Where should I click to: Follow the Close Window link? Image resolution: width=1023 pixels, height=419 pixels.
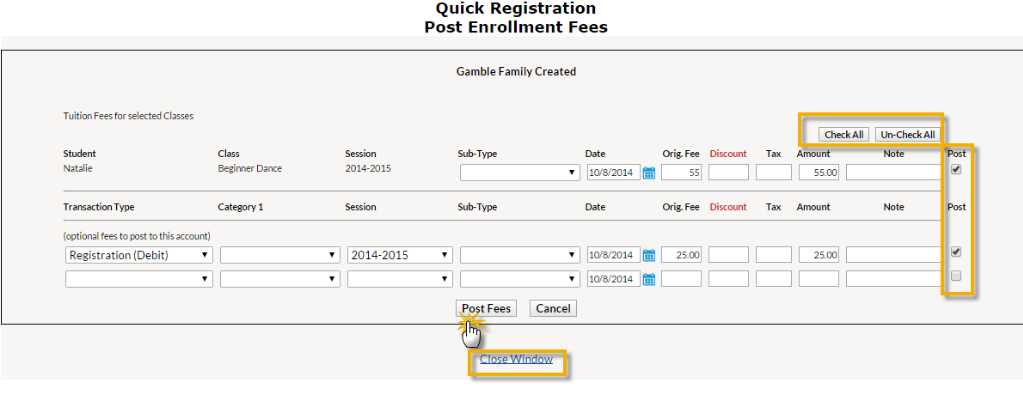(x=516, y=359)
